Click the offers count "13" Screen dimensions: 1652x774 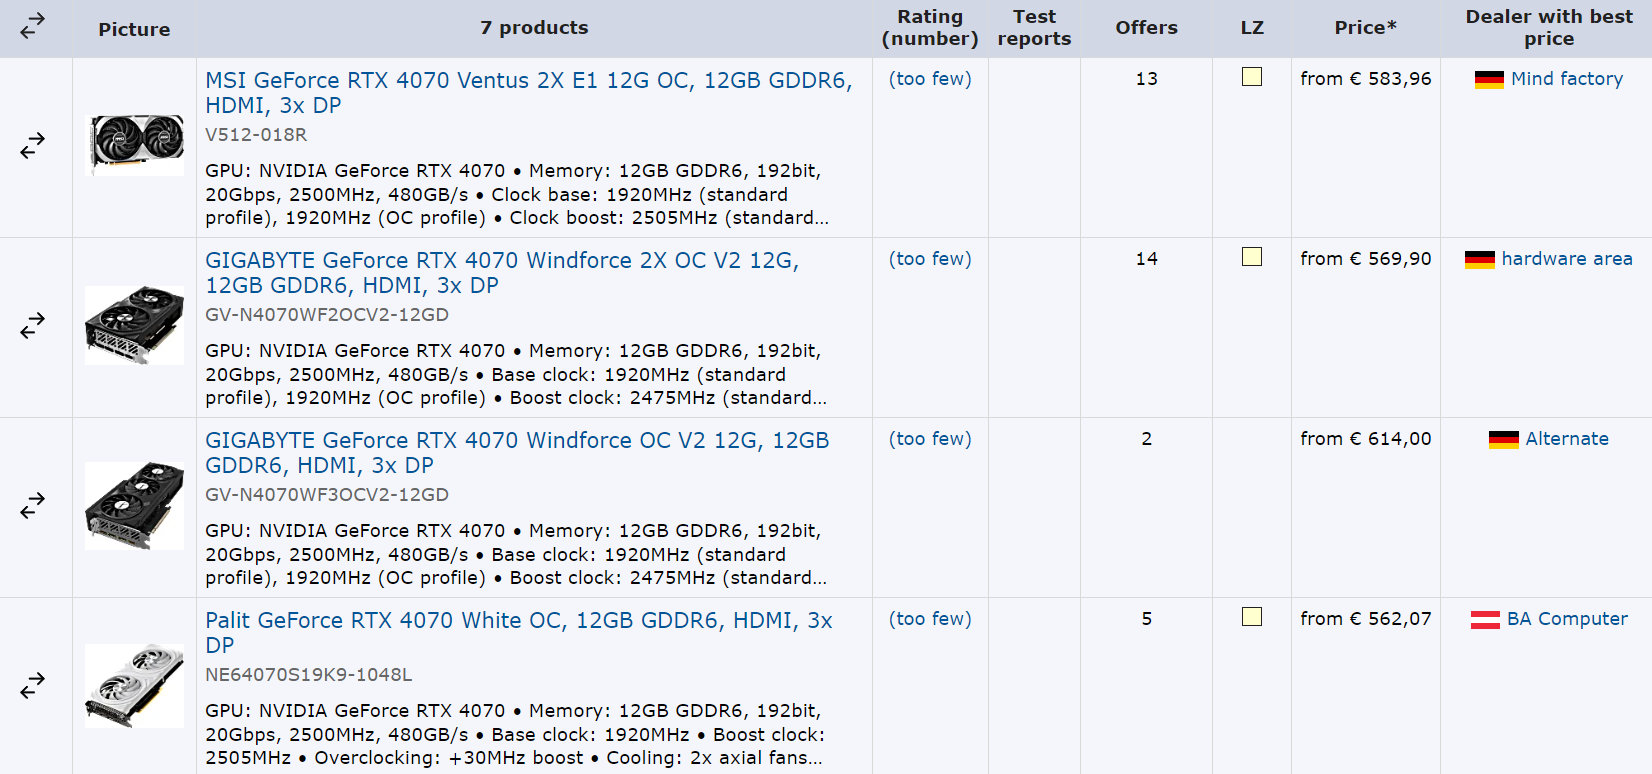click(1147, 79)
